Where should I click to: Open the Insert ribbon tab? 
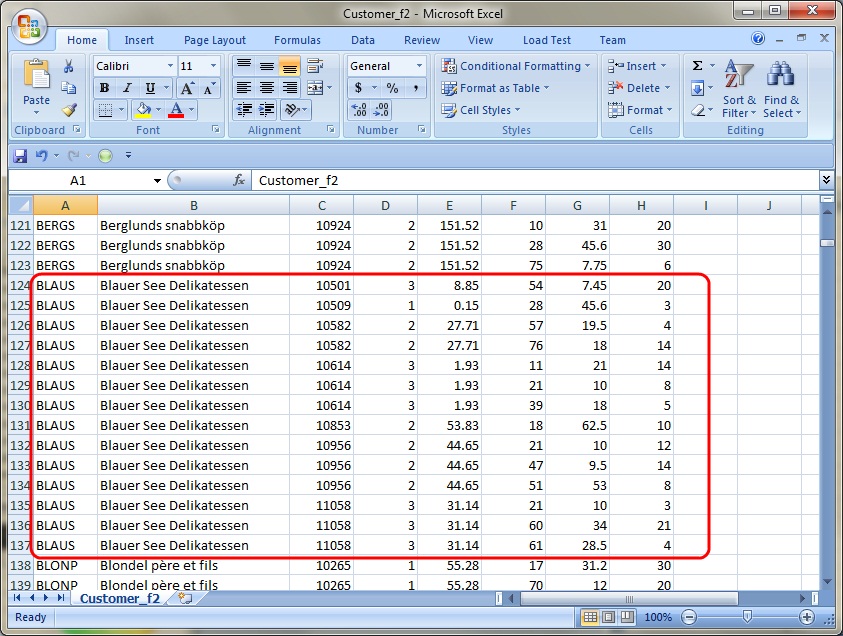[x=139, y=40]
